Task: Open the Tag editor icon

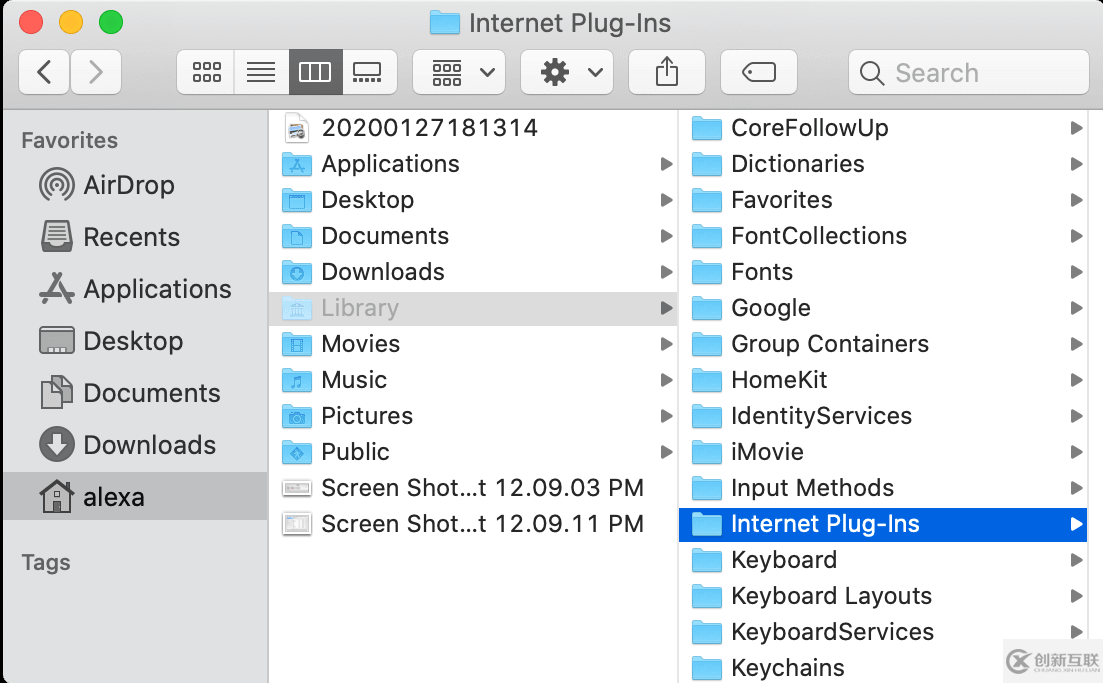Action: (x=758, y=71)
